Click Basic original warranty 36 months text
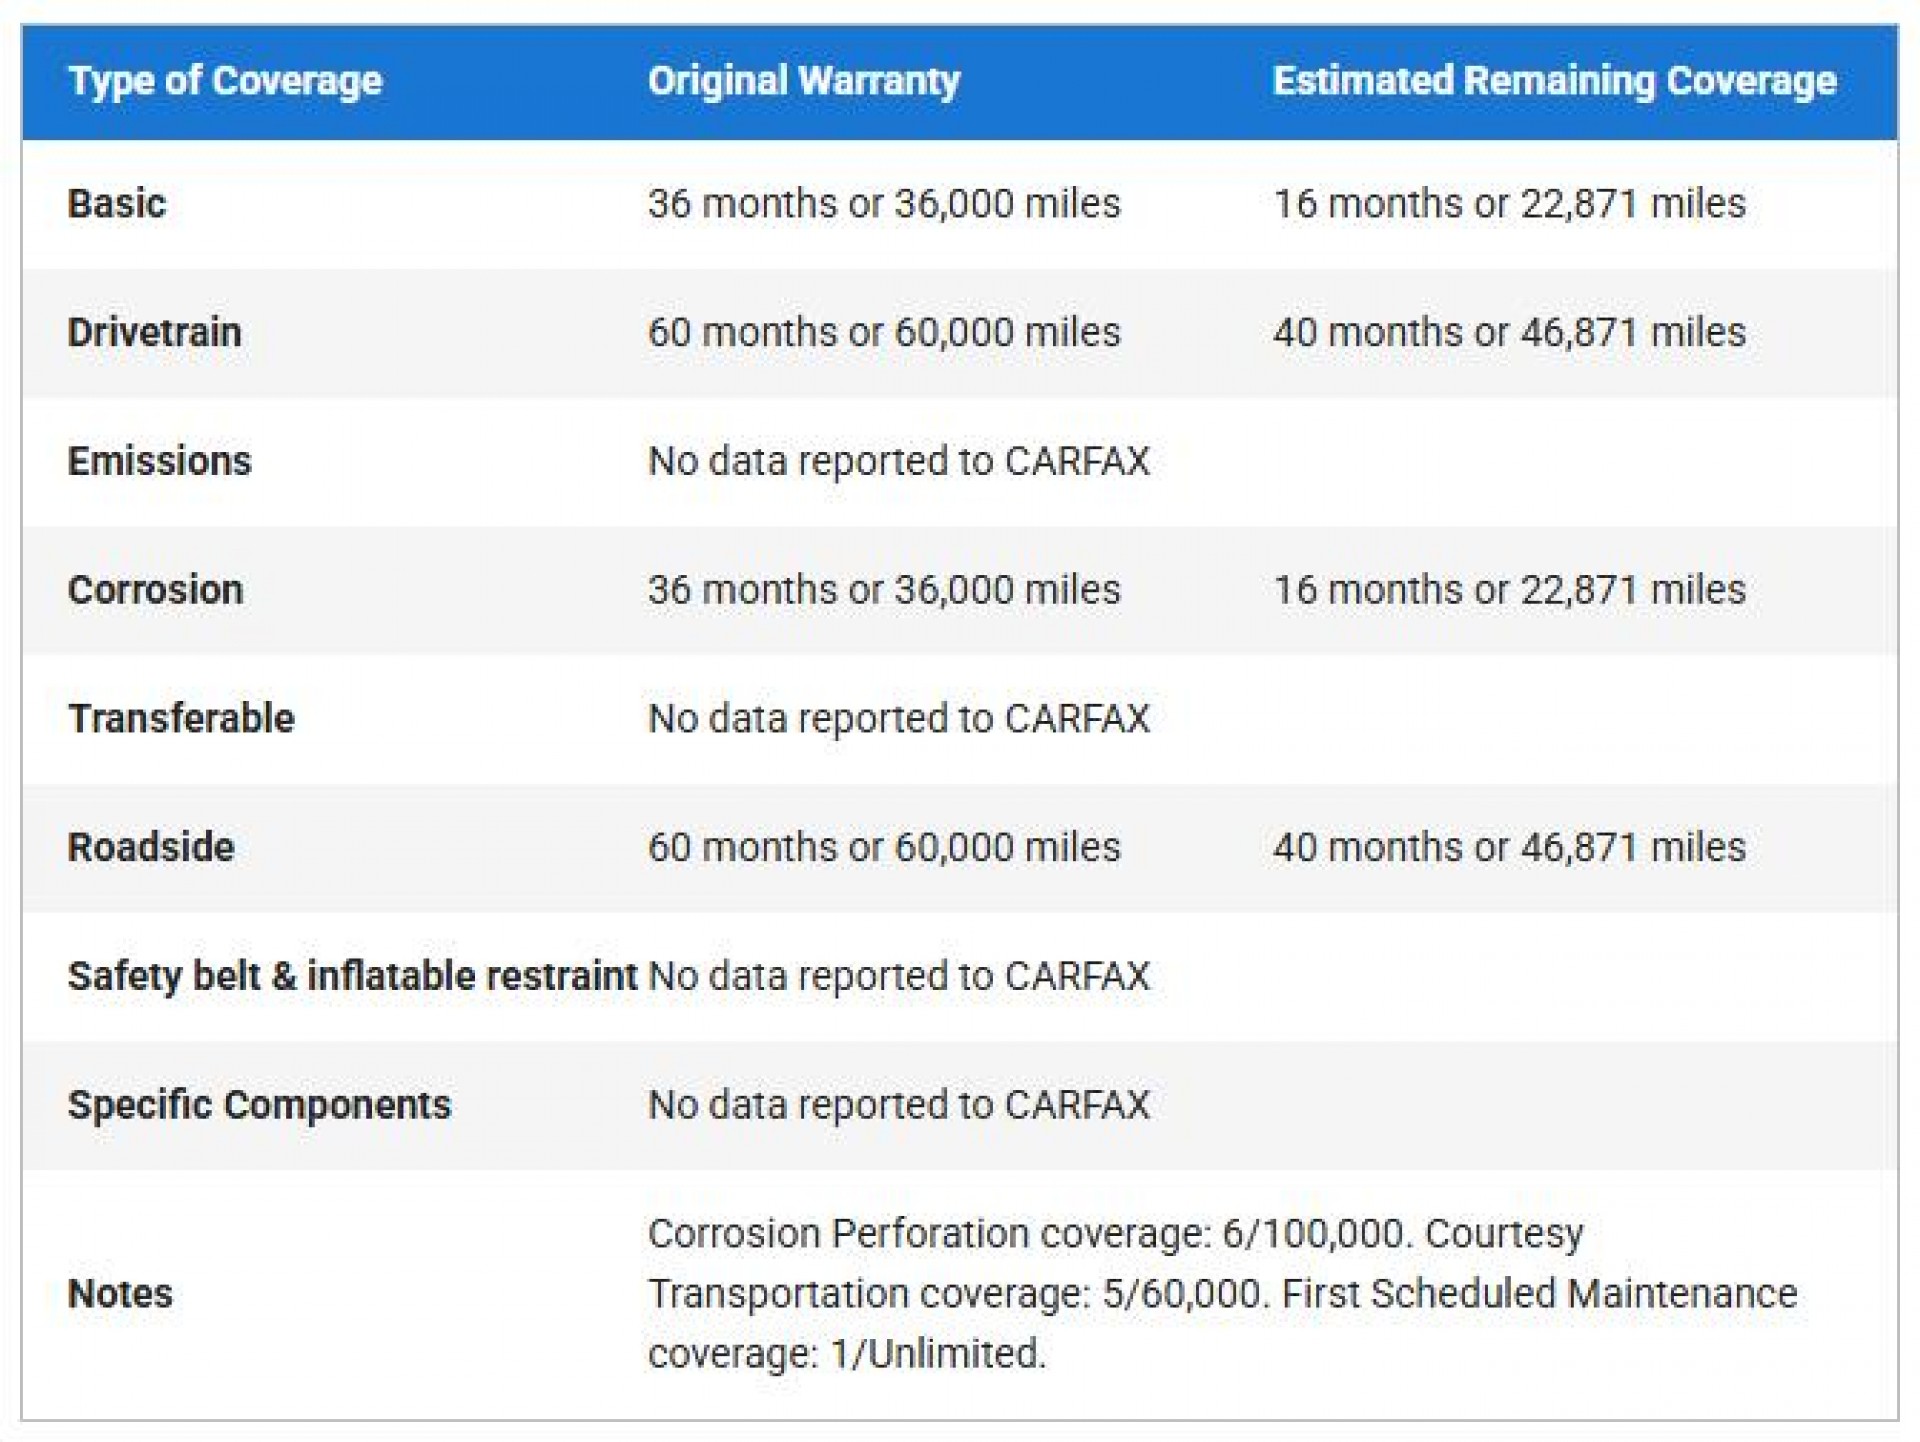1920x1442 pixels. pyautogui.click(x=884, y=204)
